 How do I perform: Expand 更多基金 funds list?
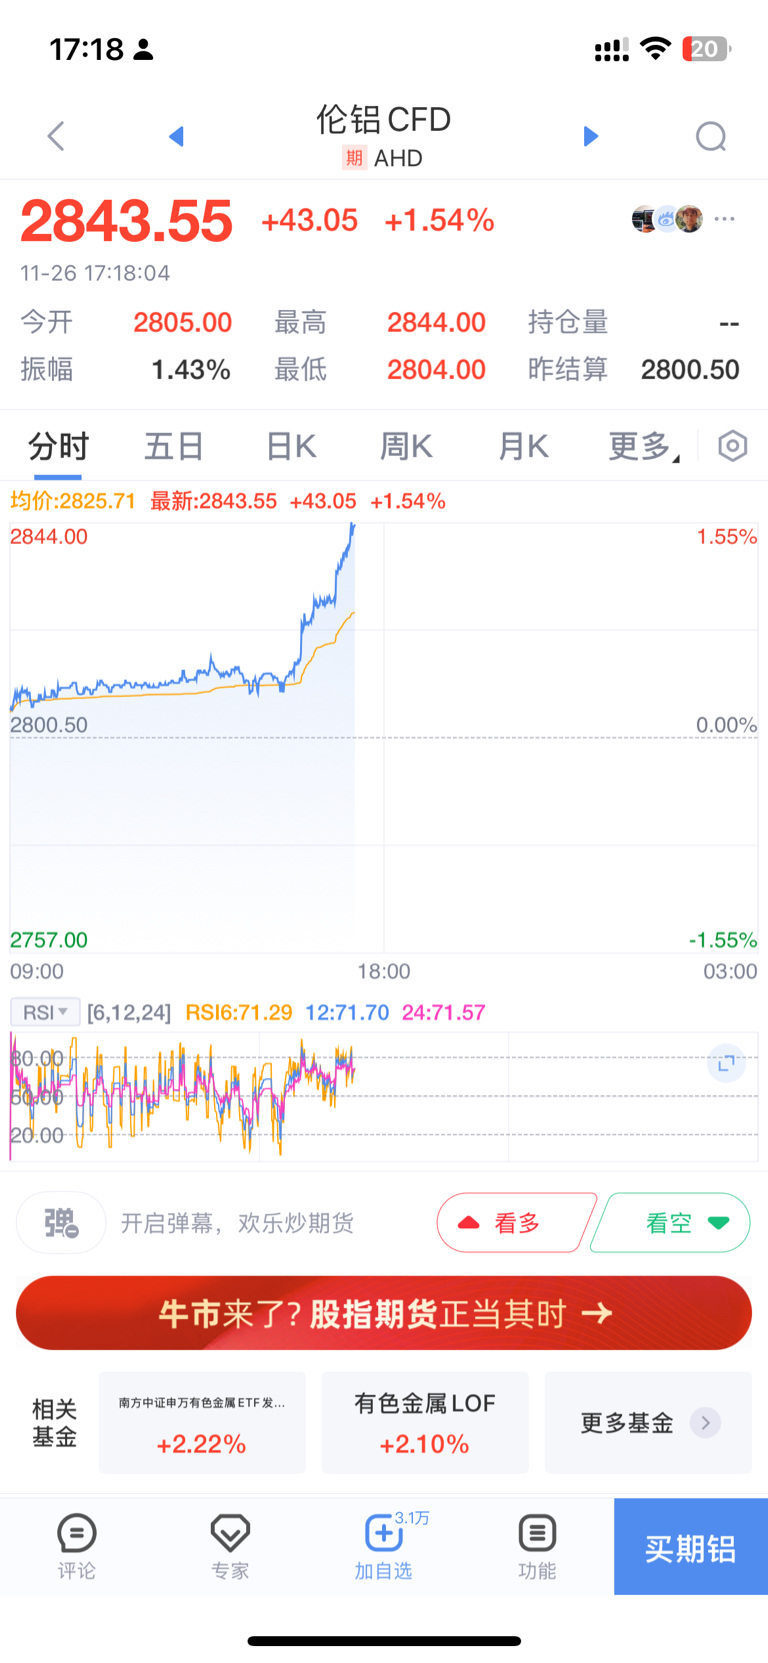pos(648,1422)
